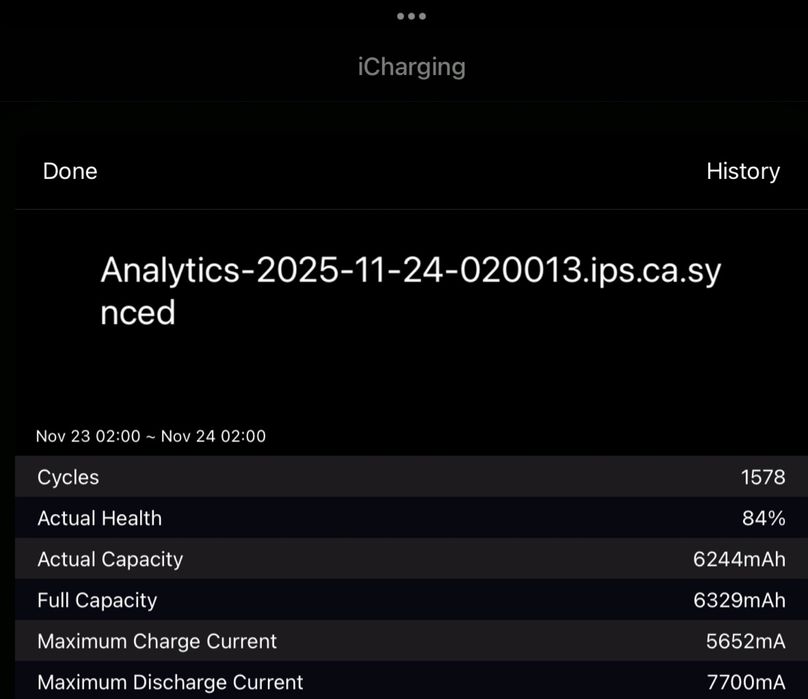Select the Cycles row label
The height and width of the screenshot is (699, 808).
(x=68, y=477)
